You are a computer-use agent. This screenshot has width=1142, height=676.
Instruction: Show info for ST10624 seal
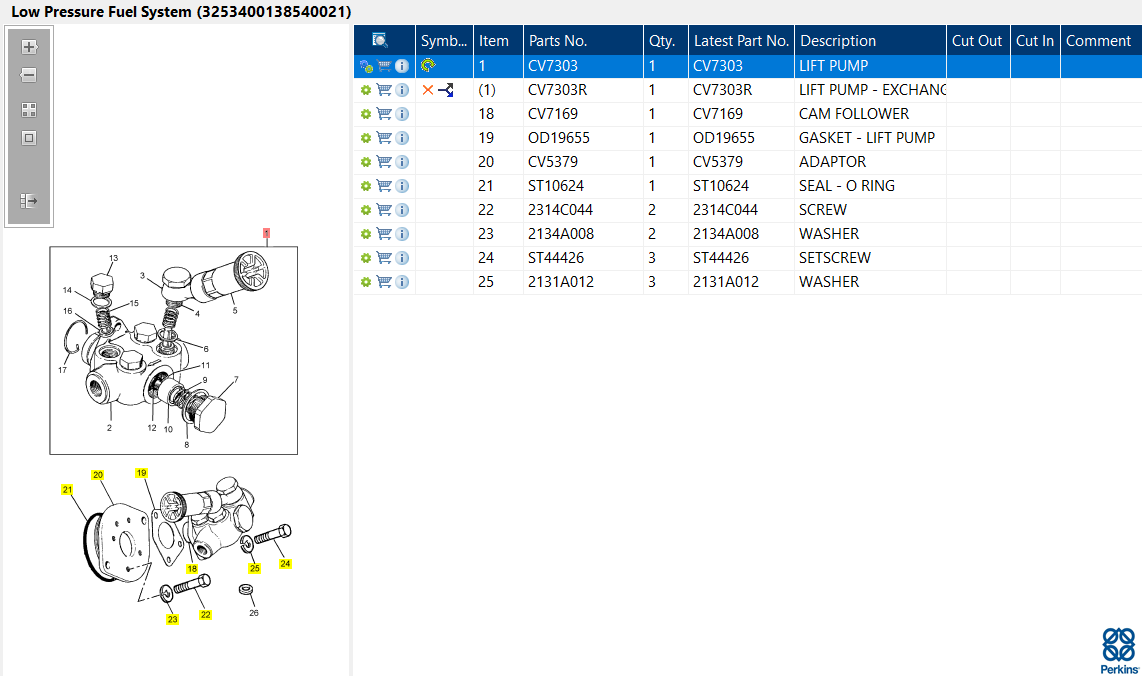pos(402,186)
